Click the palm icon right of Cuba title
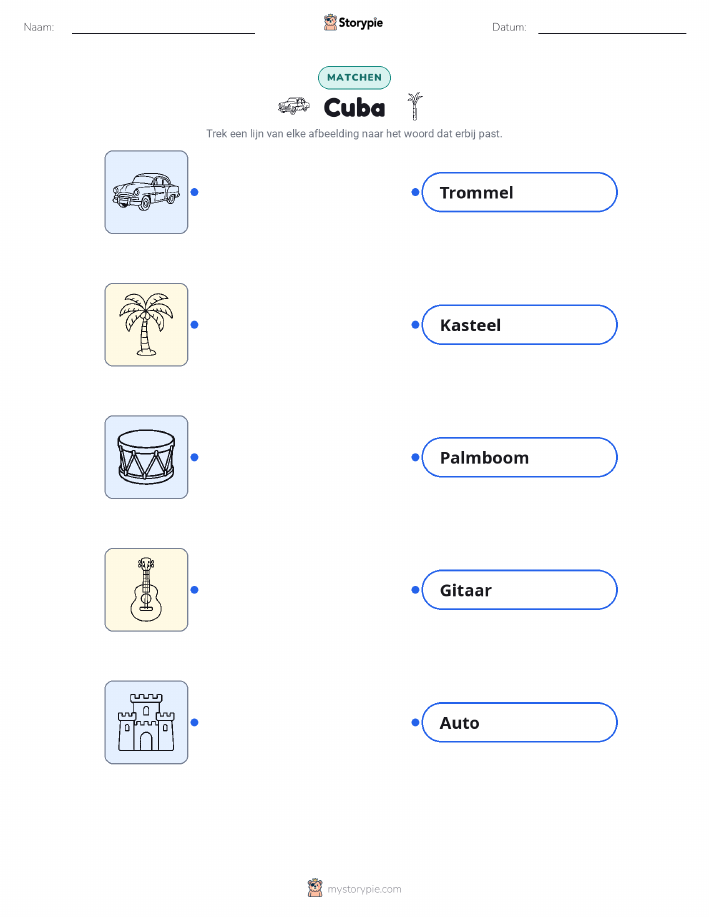 click(415, 106)
